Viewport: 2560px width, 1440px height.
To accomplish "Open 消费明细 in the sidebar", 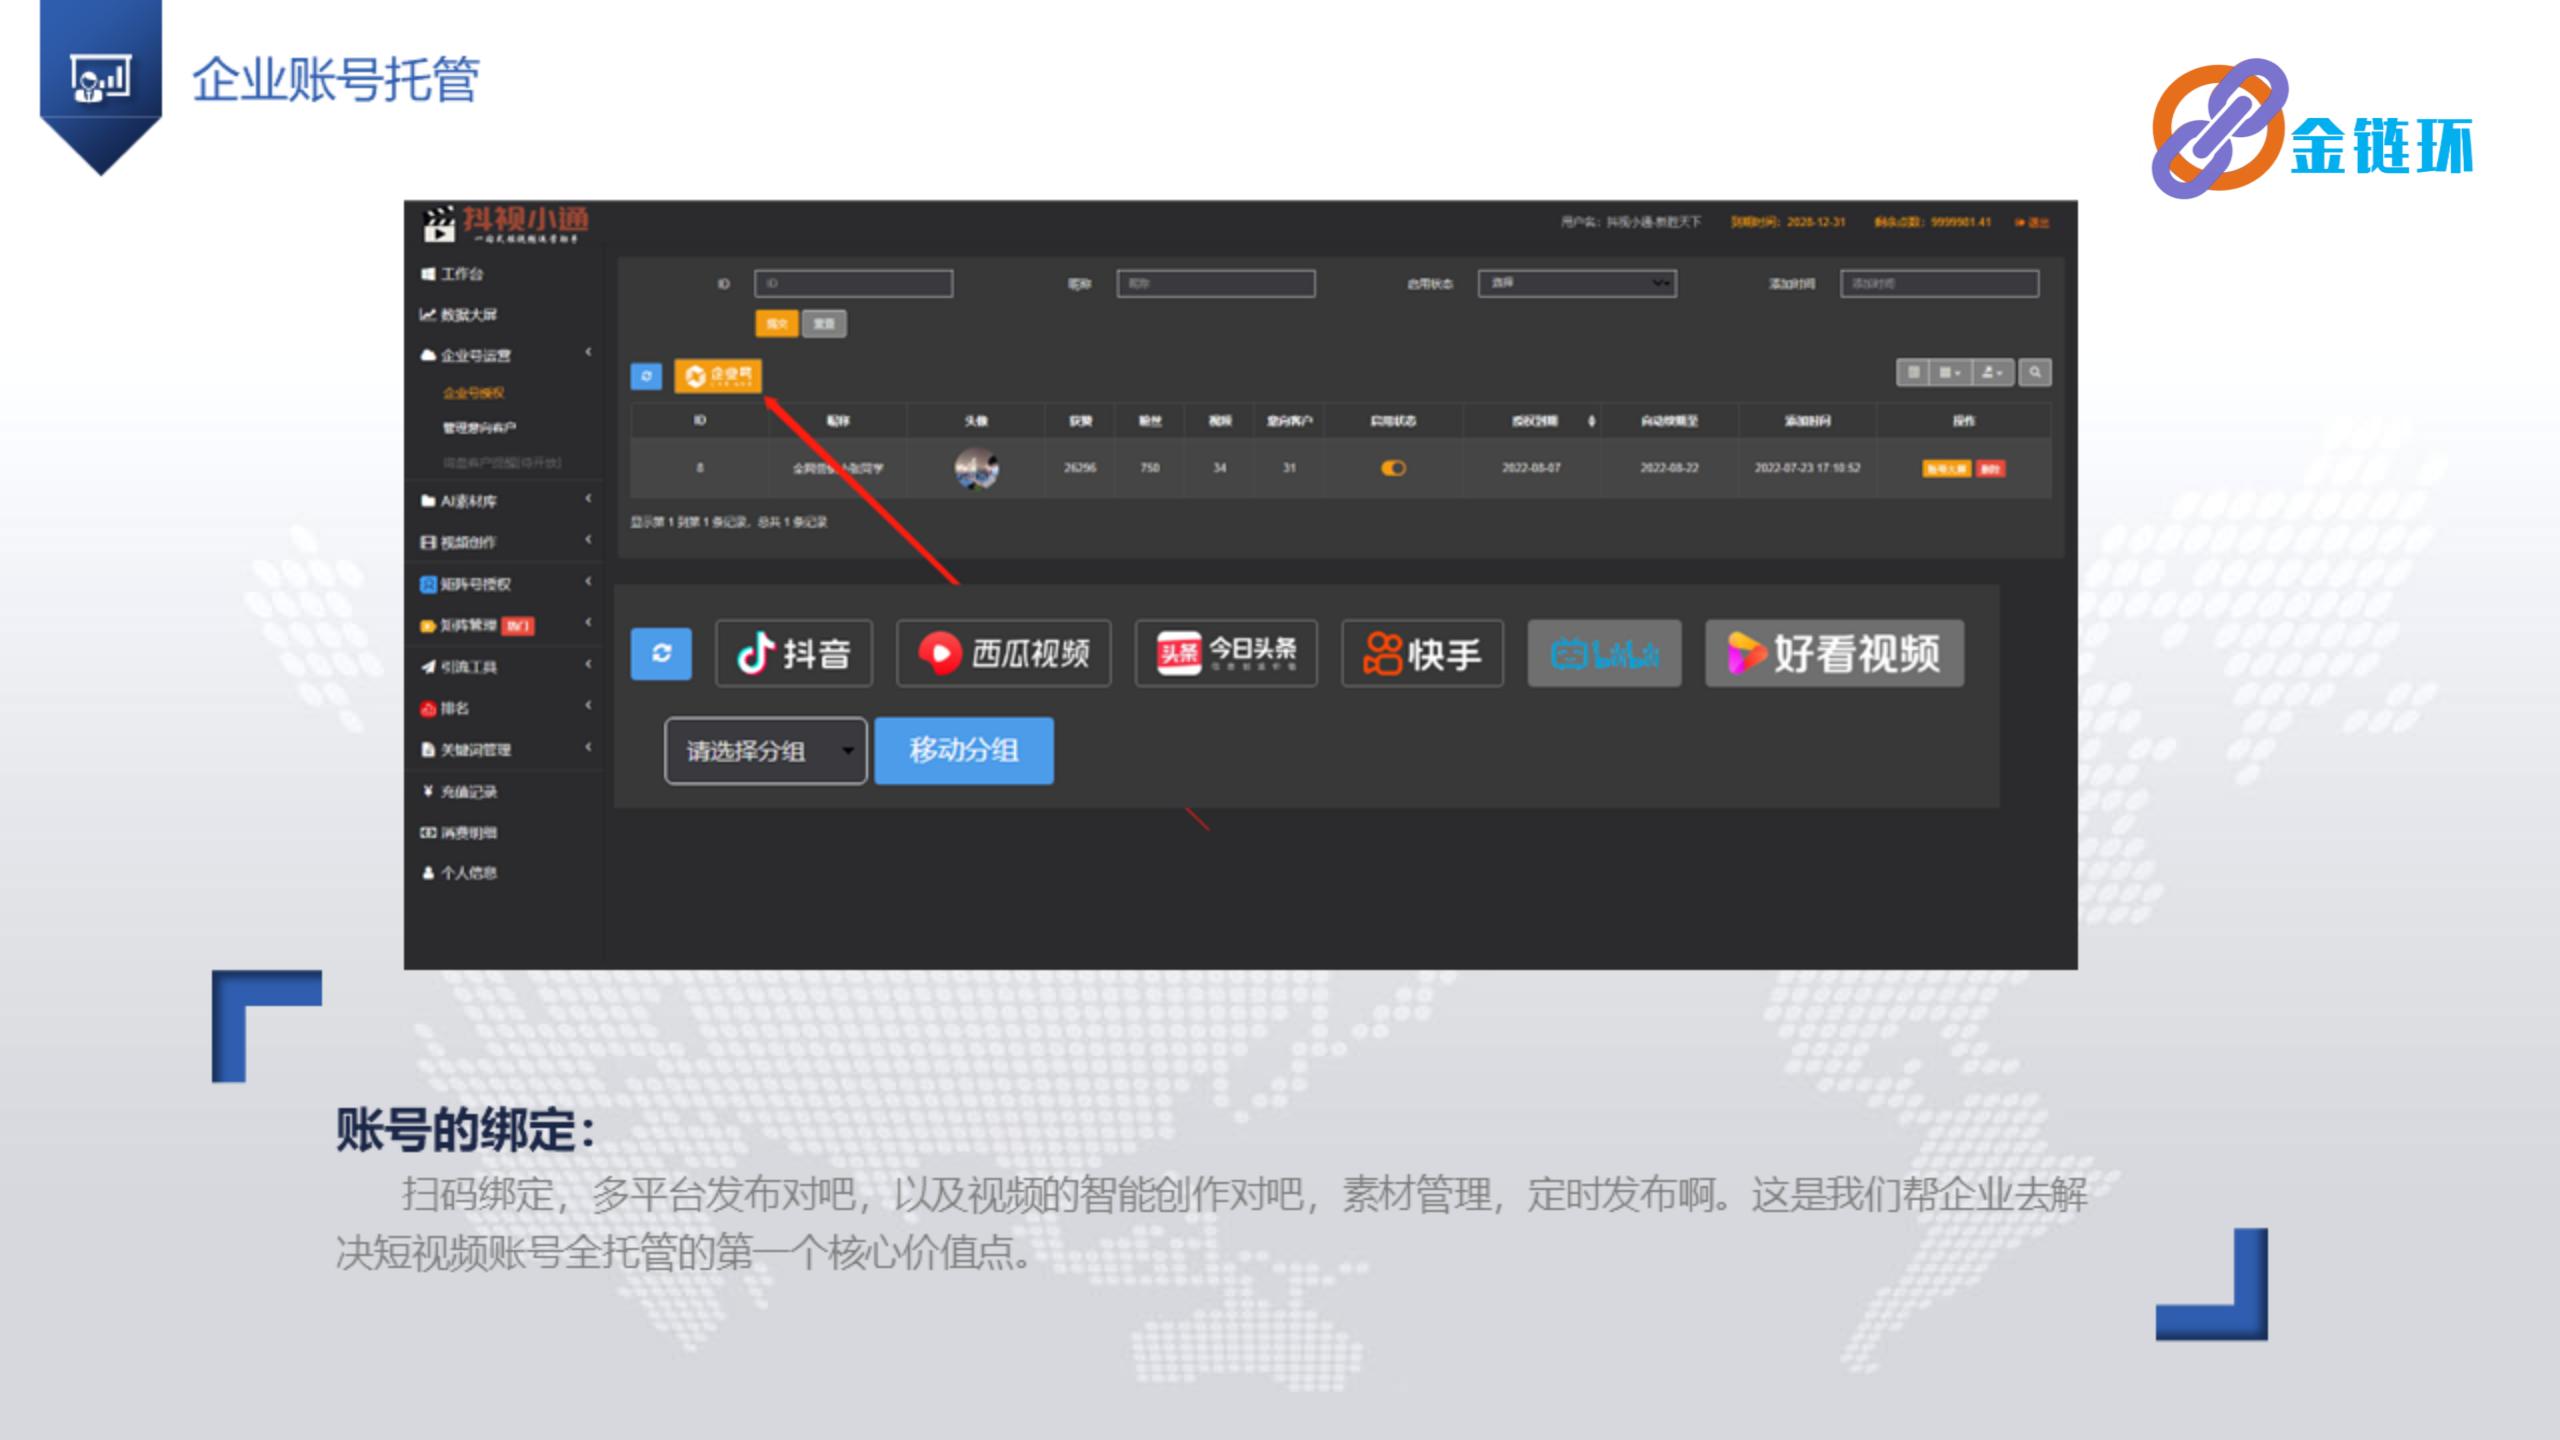I will point(459,832).
